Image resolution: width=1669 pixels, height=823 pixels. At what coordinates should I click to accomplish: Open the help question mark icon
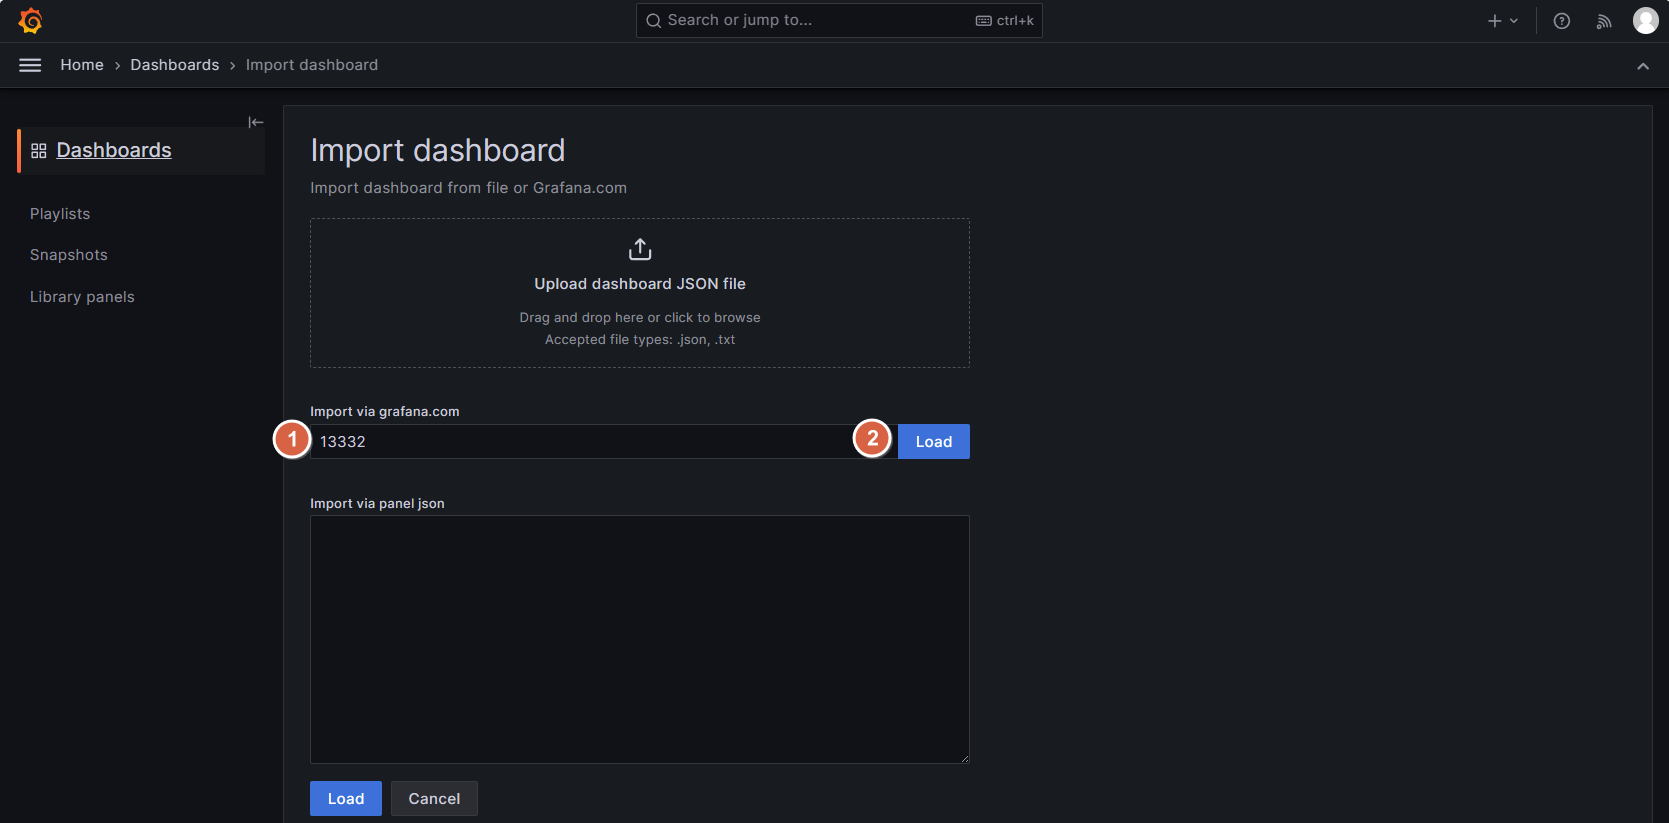pyautogui.click(x=1562, y=21)
